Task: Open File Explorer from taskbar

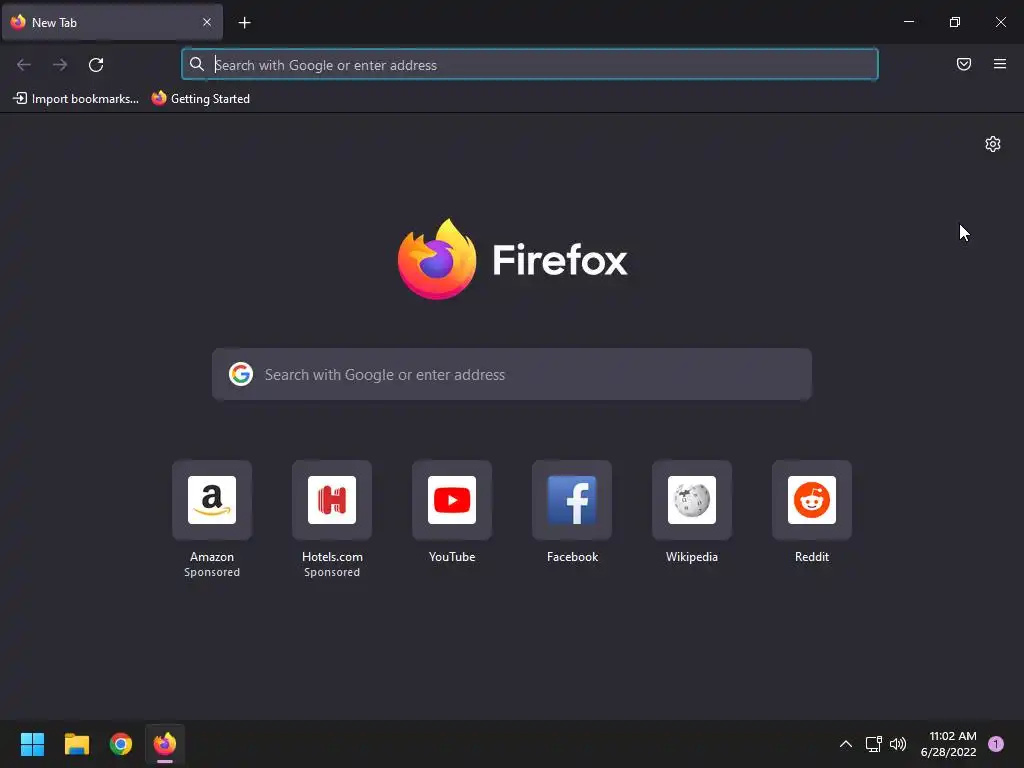Action: point(76,744)
